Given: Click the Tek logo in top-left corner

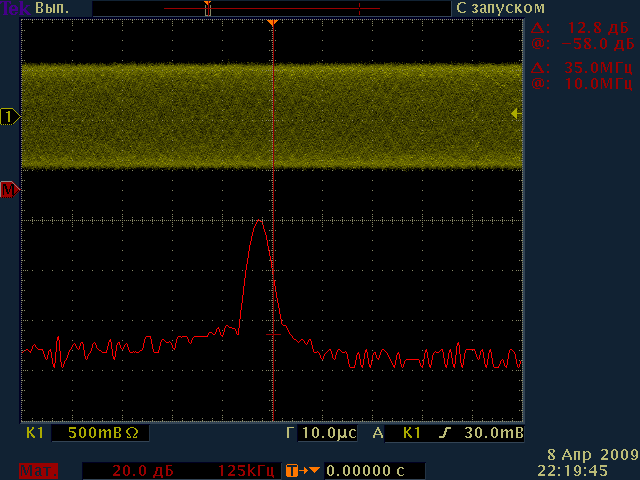Looking at the screenshot, I should point(14,8).
